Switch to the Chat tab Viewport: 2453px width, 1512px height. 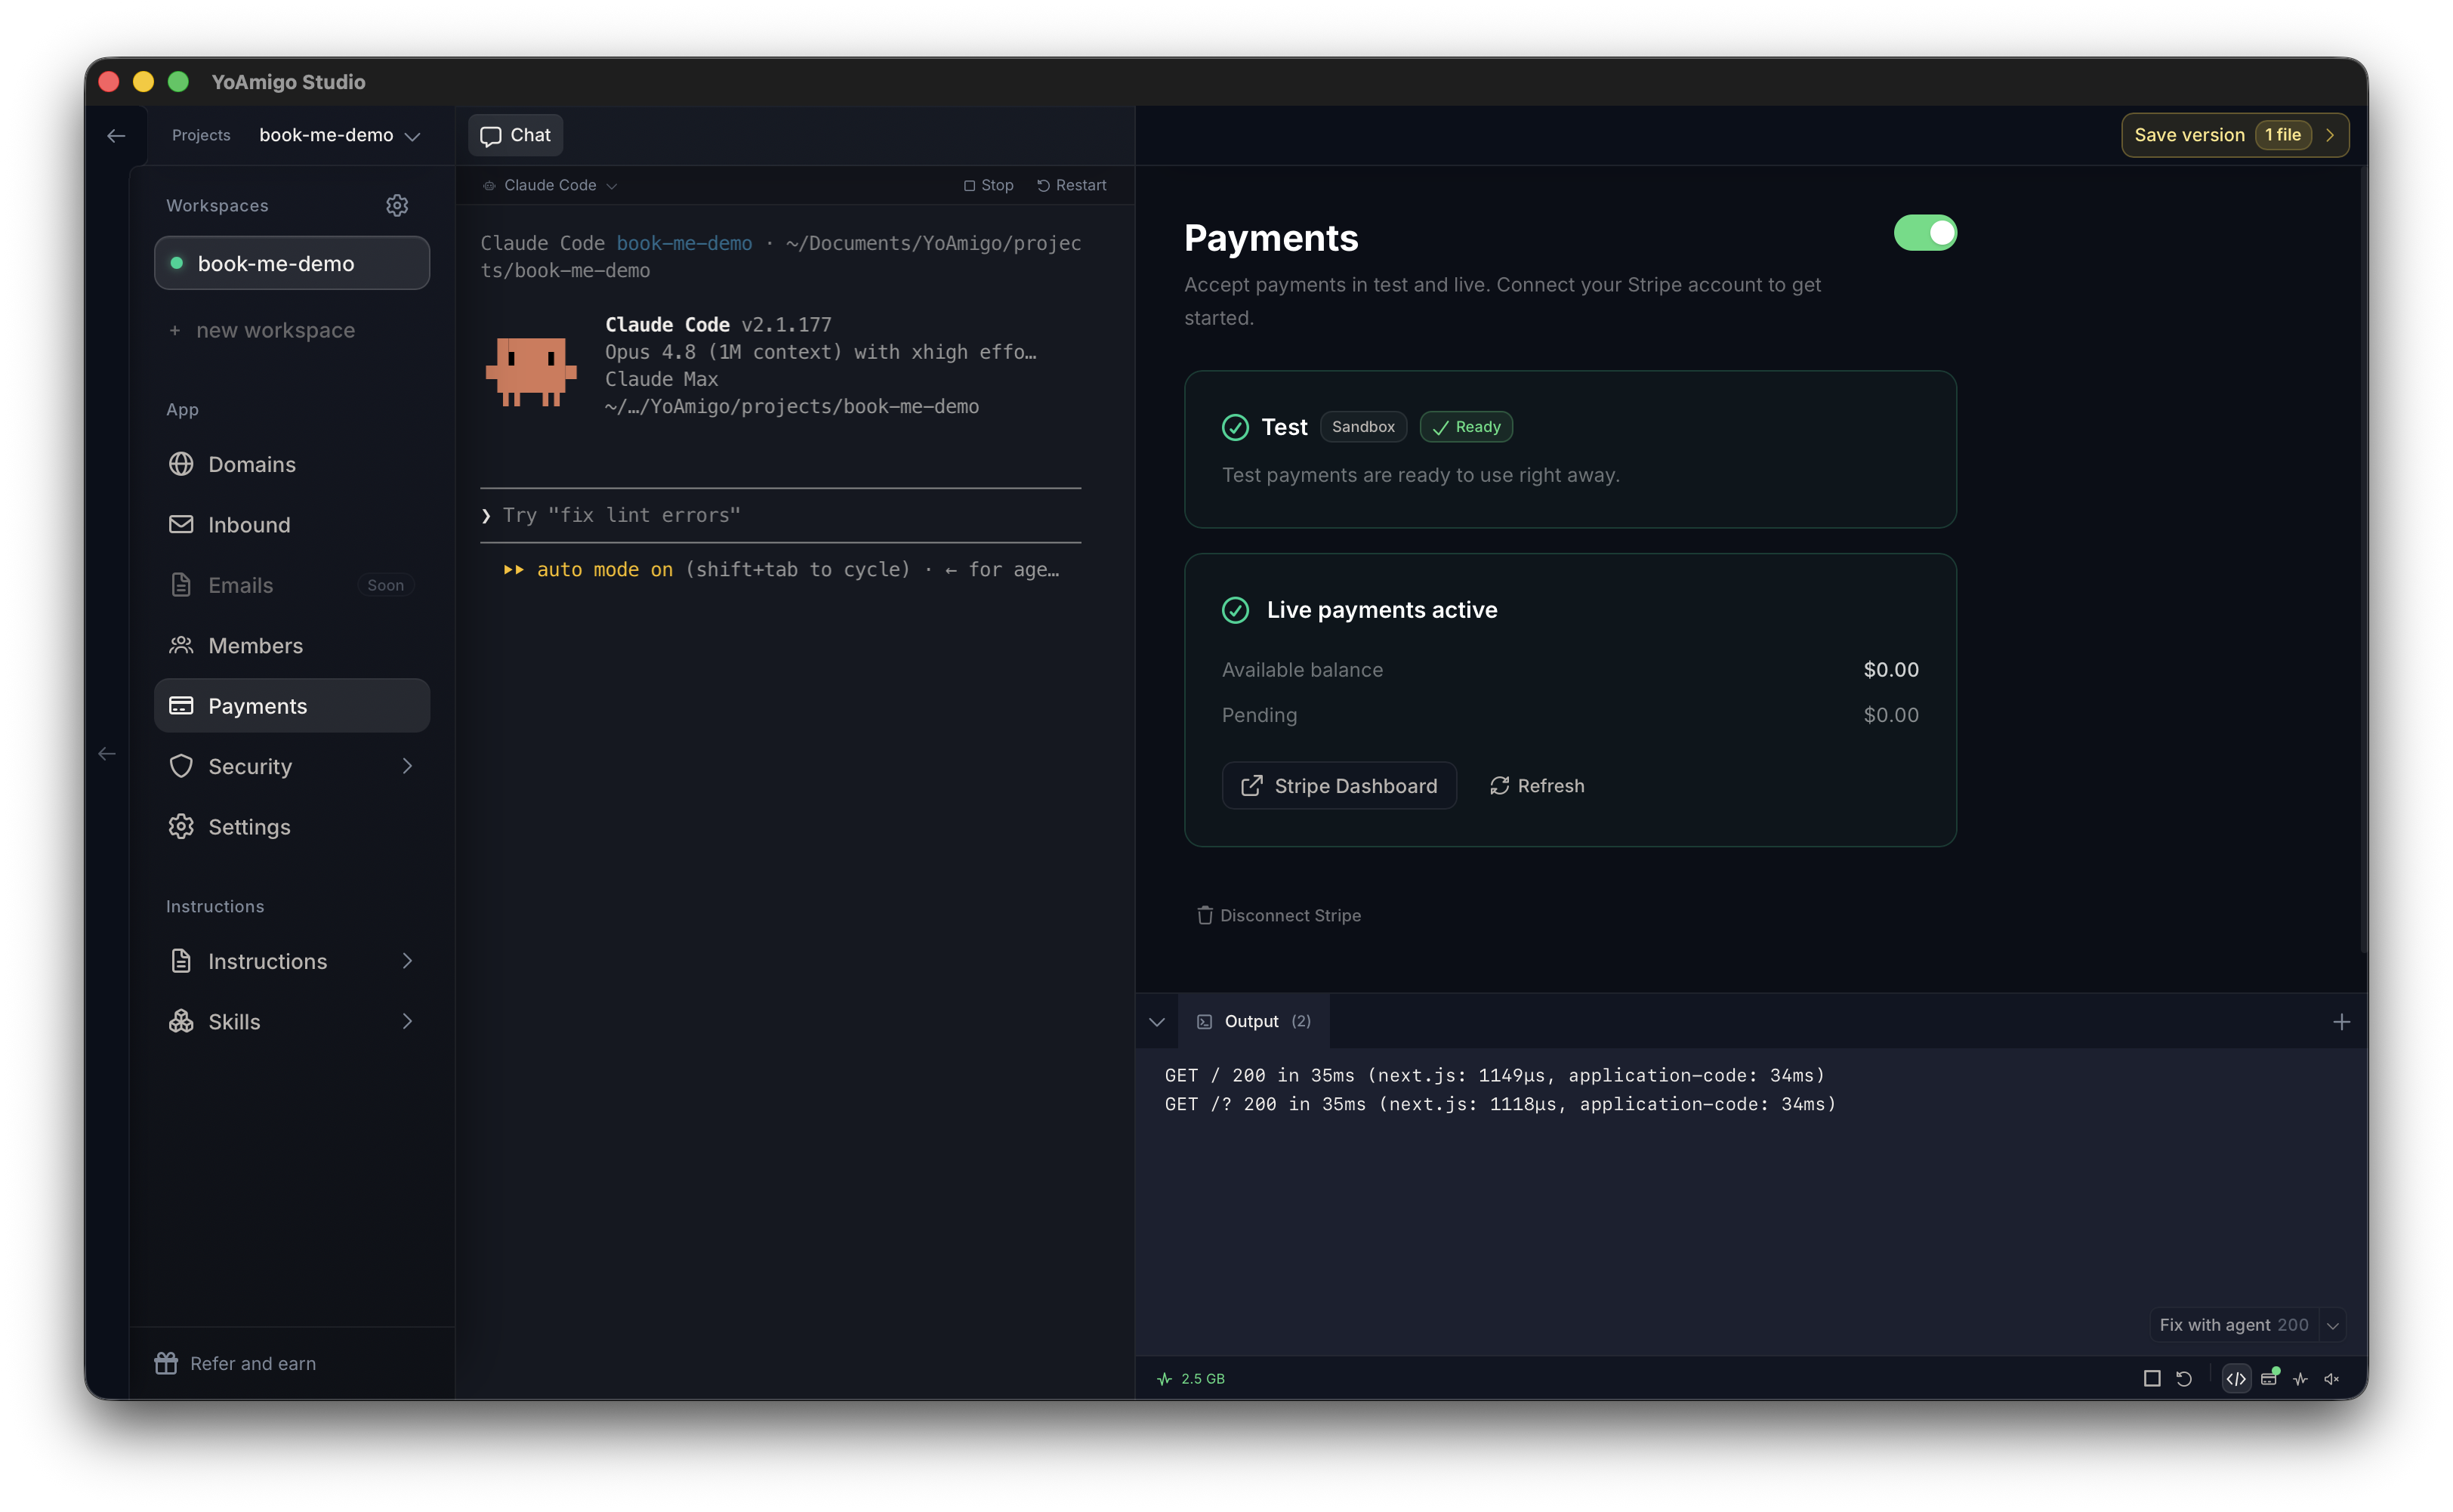click(516, 136)
